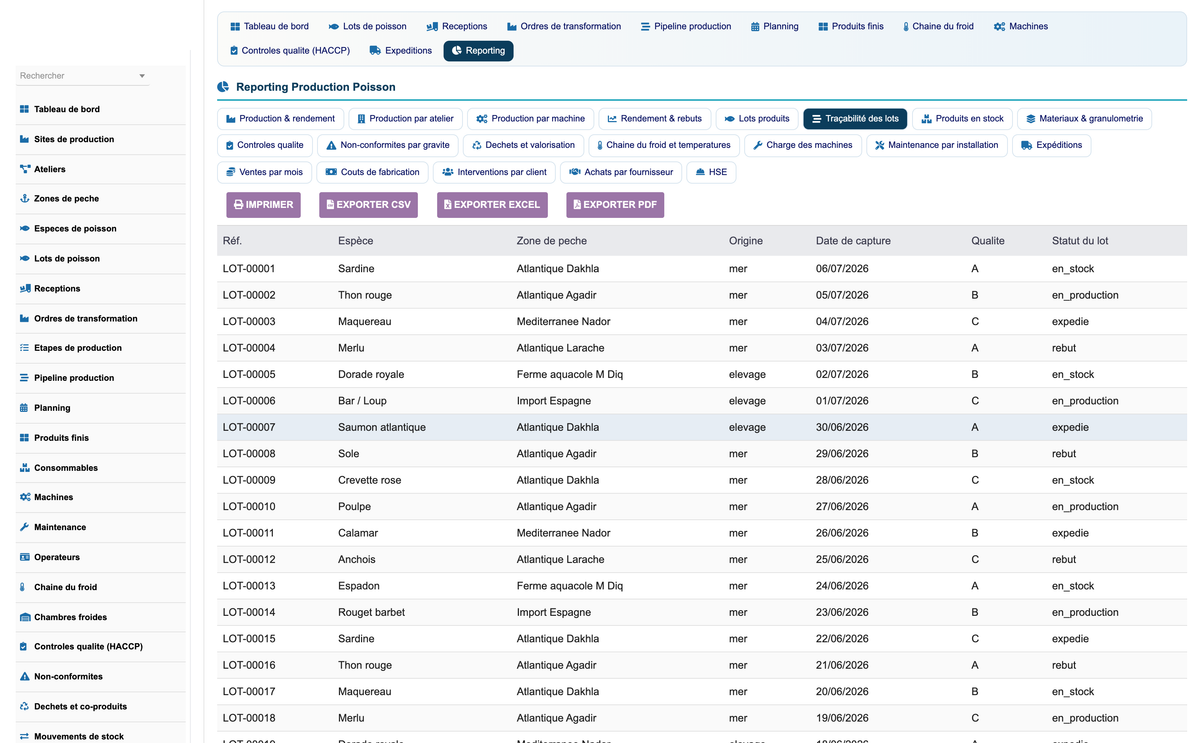Select Production & rendement report
Image resolution: width=1200 pixels, height=743 pixels.
(281, 119)
